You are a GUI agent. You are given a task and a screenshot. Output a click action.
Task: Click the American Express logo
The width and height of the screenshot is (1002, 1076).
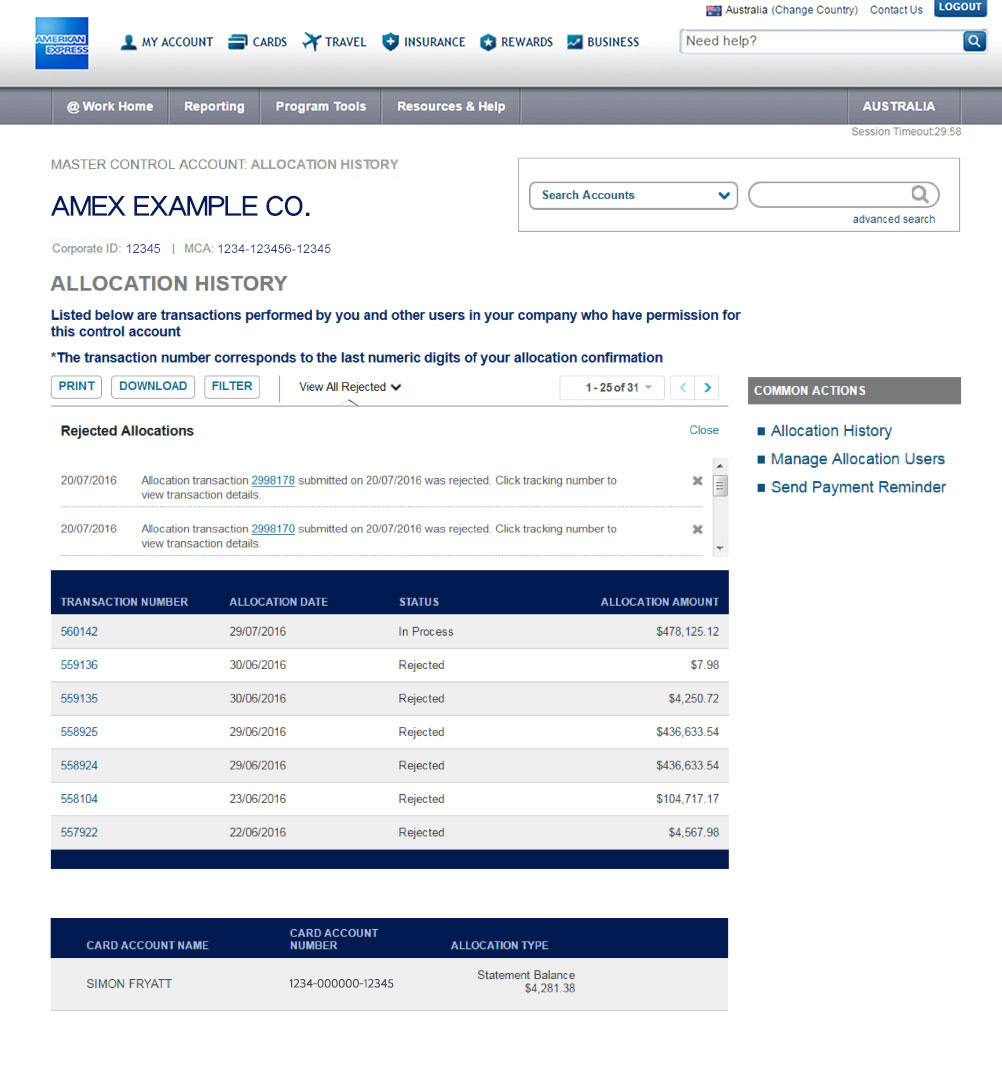61,43
